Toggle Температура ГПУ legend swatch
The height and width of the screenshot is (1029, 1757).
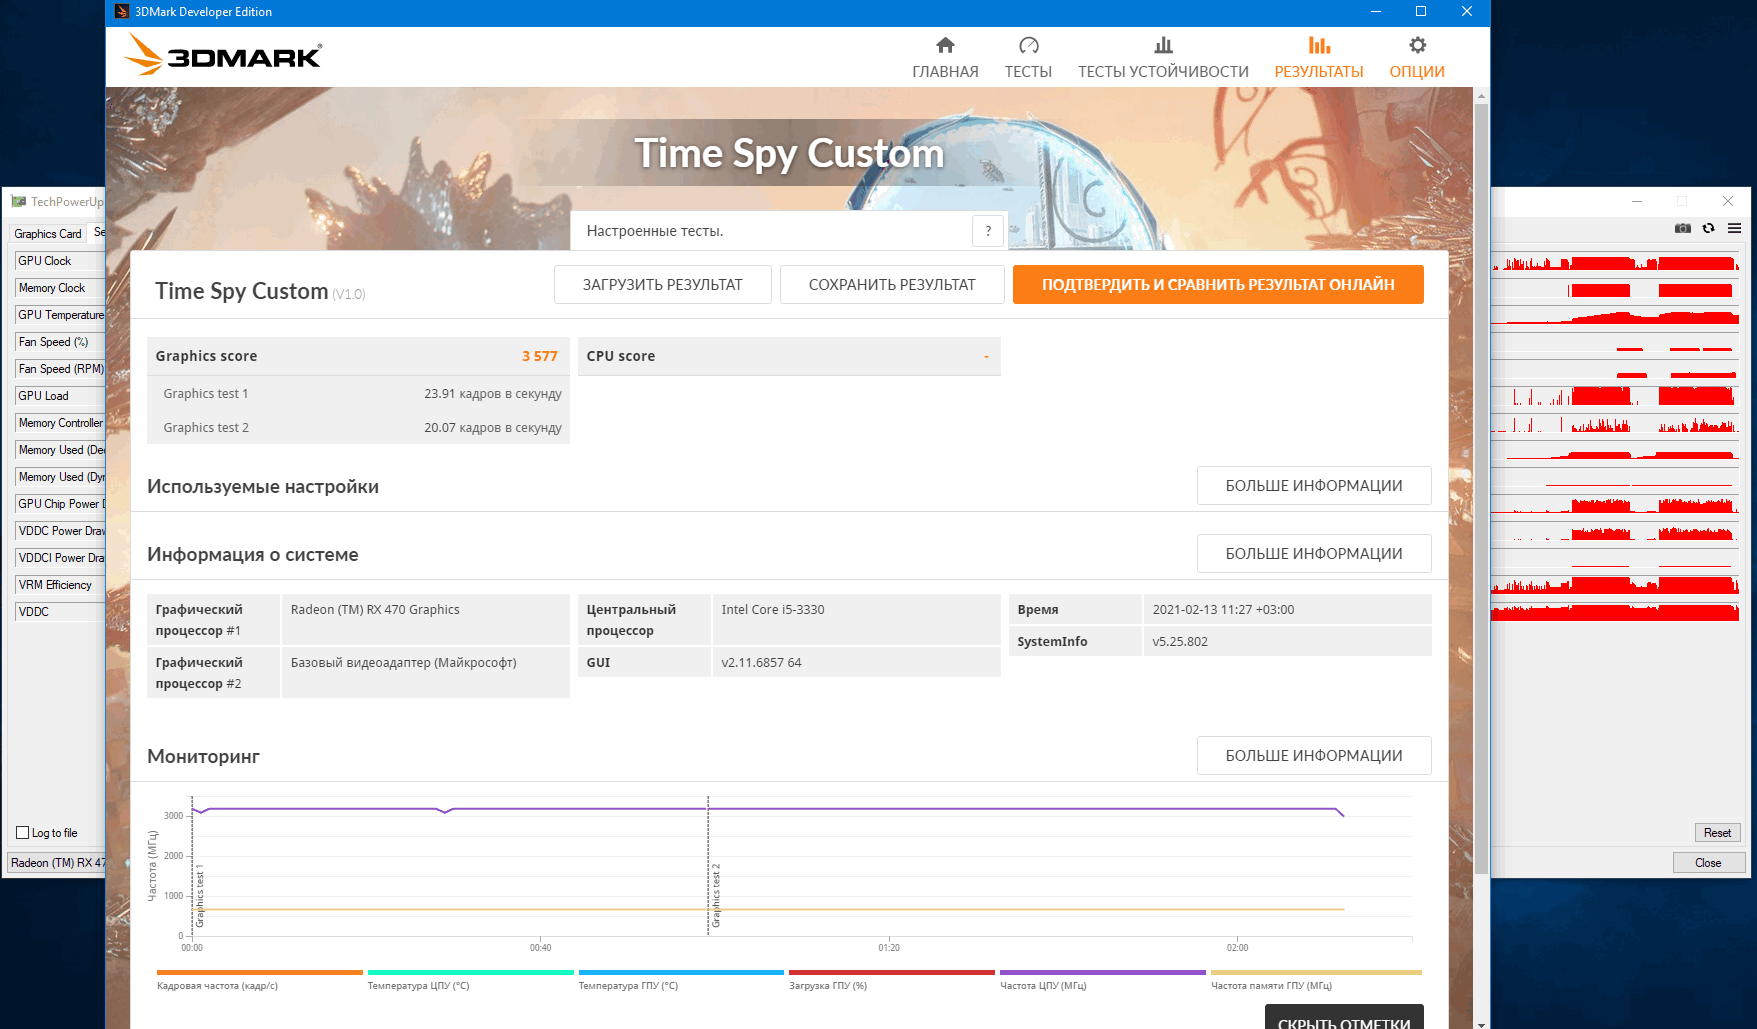681,972
